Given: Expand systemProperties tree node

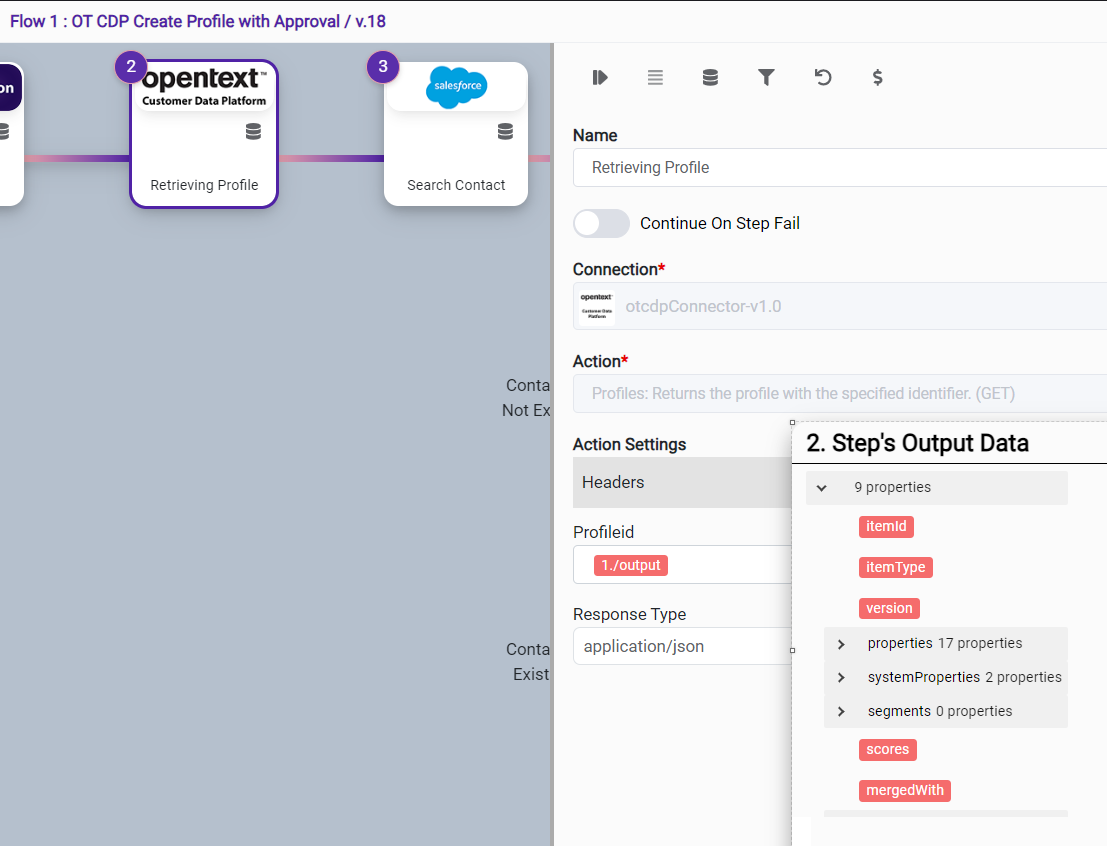Looking at the screenshot, I should coord(841,678).
